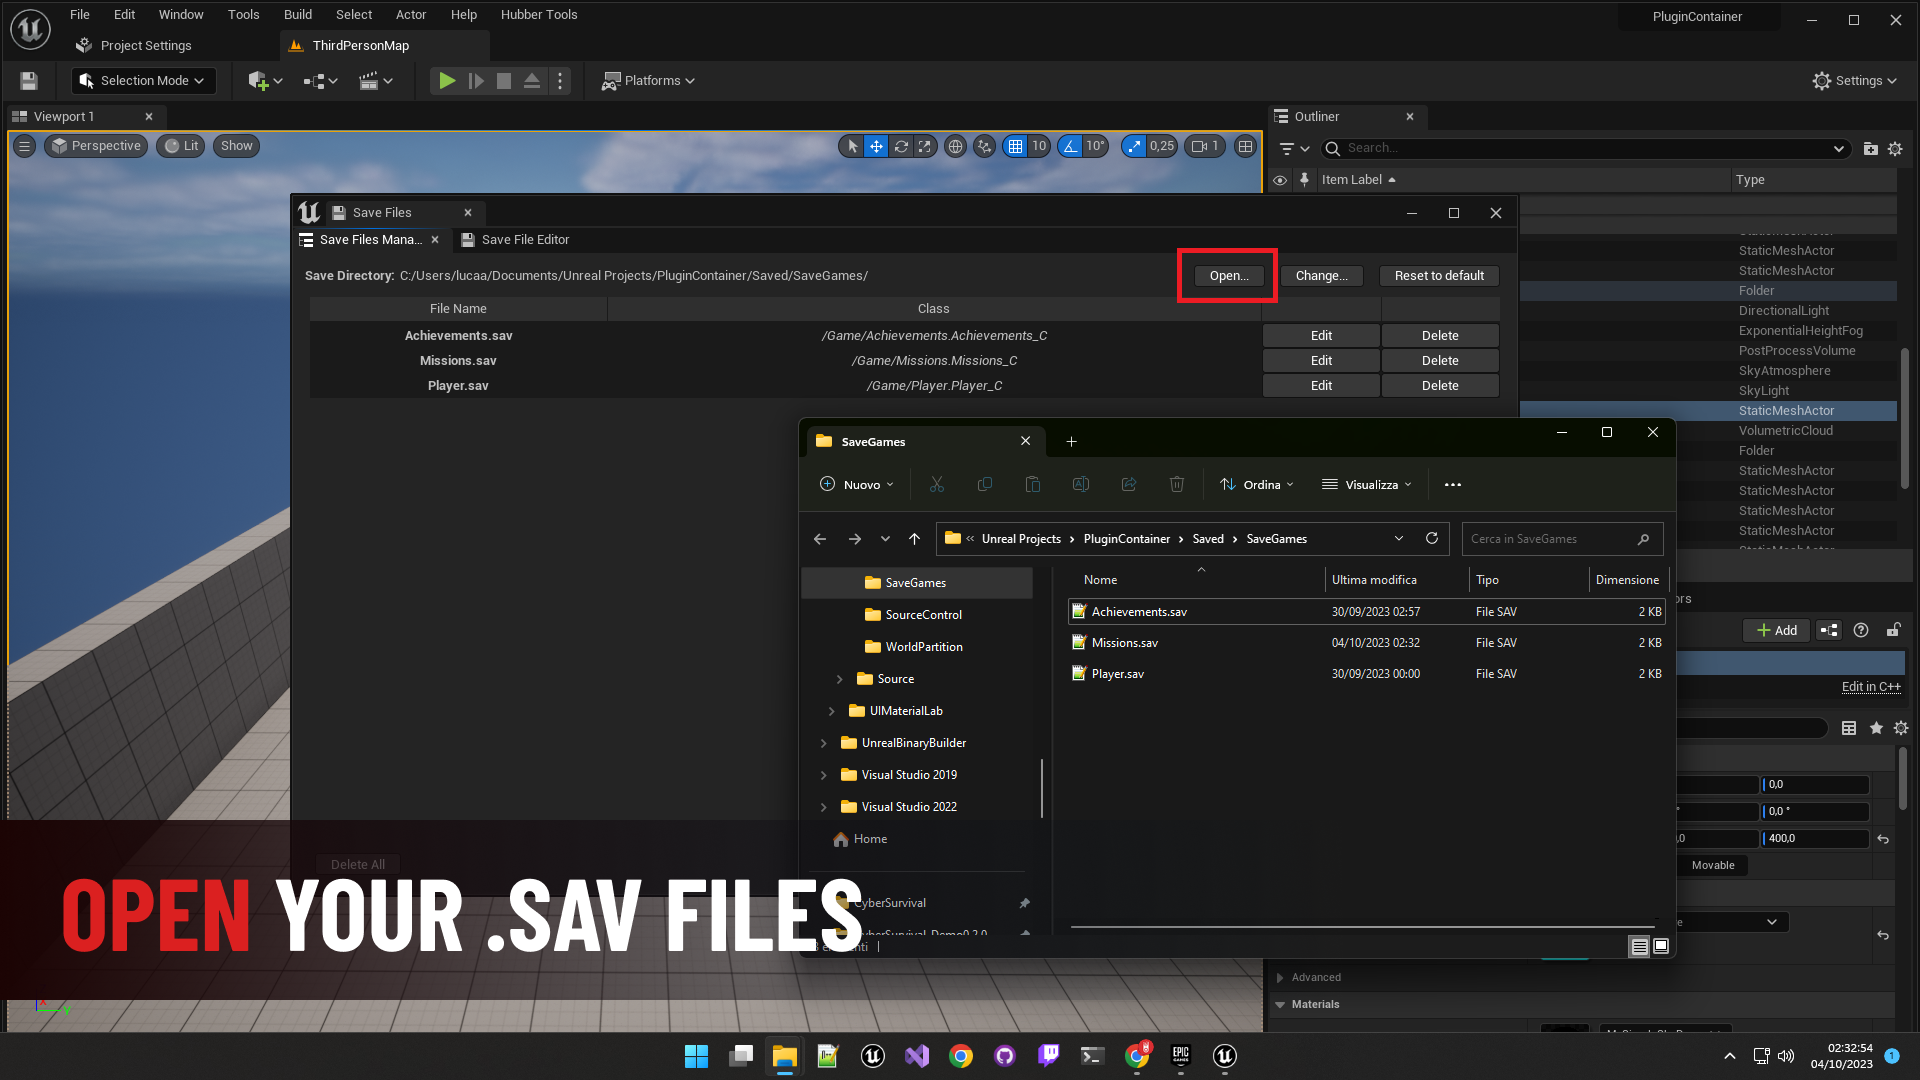Click Edit for Missions.sav
The height and width of the screenshot is (1080, 1920).
coord(1321,361)
